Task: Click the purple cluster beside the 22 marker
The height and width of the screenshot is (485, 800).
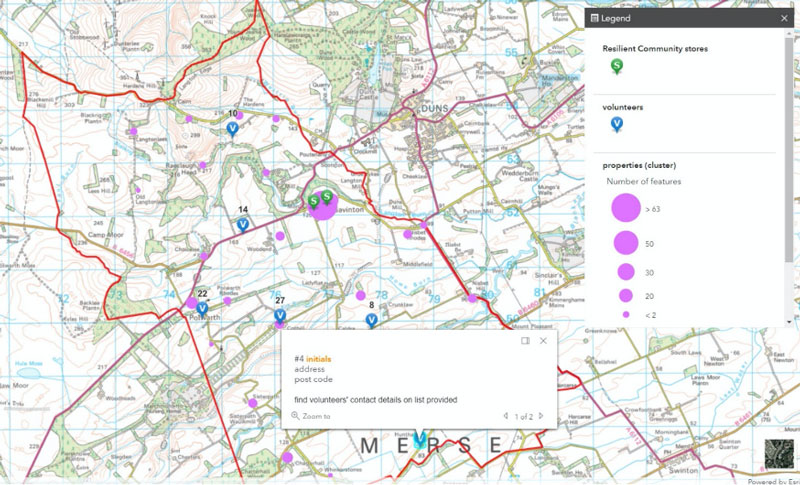Action: click(x=191, y=303)
